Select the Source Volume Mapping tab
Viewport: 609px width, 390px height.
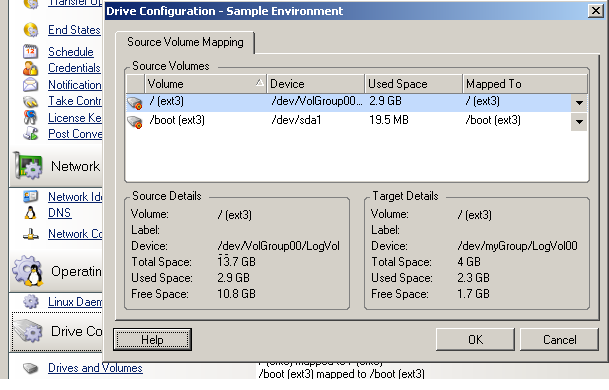185,42
